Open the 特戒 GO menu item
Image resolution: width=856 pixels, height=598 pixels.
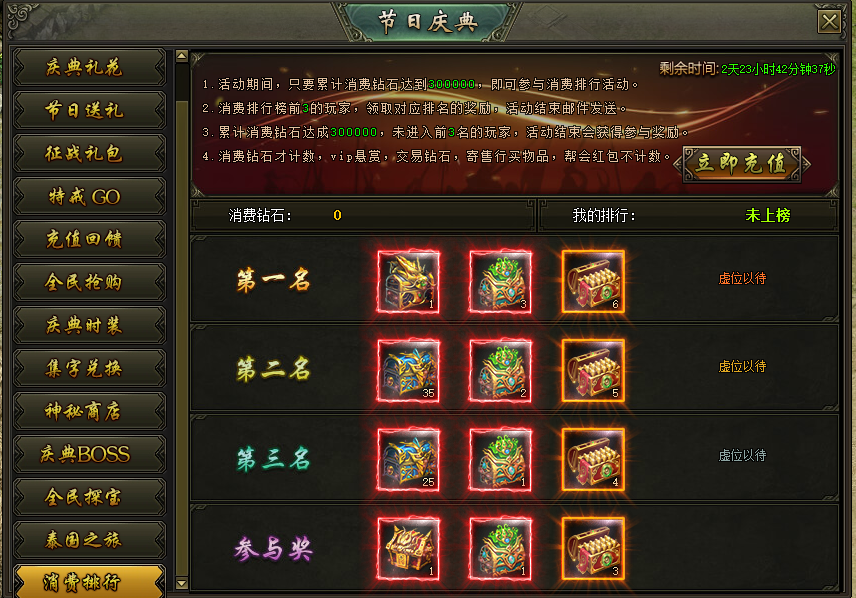pyautogui.click(x=89, y=196)
